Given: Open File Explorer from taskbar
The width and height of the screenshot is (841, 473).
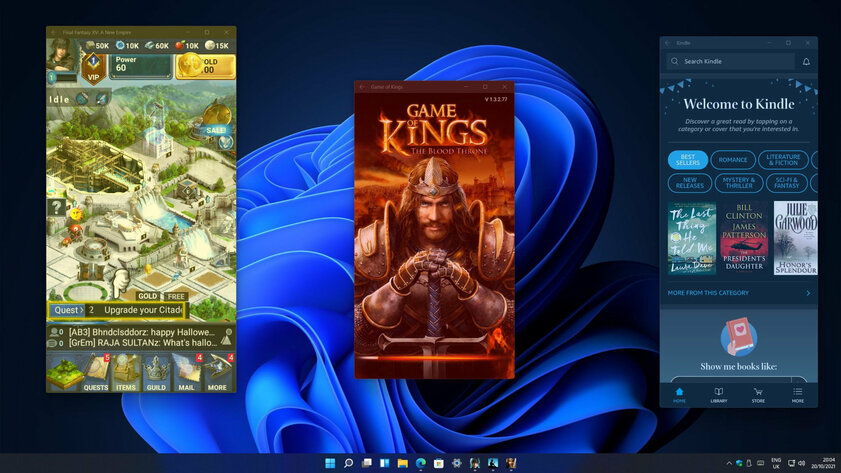Looking at the screenshot, I should (403, 463).
